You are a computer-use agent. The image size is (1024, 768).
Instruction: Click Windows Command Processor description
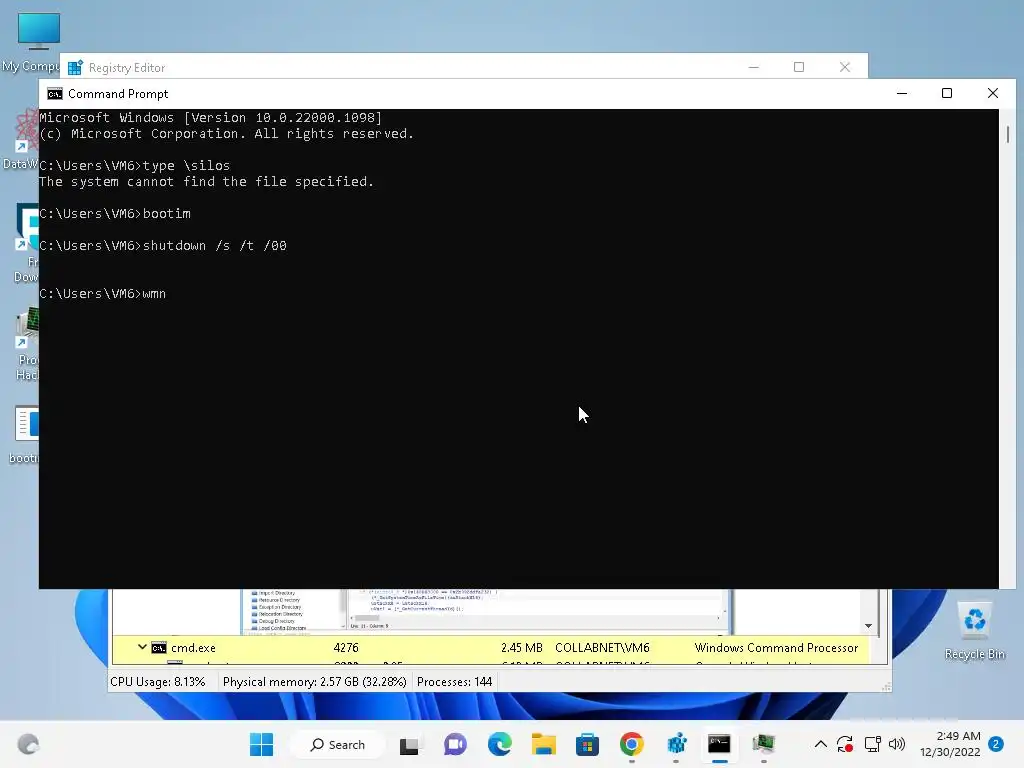click(776, 648)
